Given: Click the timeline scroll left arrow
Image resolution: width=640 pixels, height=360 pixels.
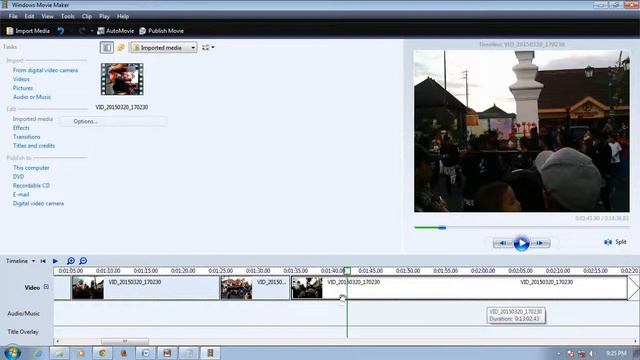Looking at the screenshot, I should [58, 341].
